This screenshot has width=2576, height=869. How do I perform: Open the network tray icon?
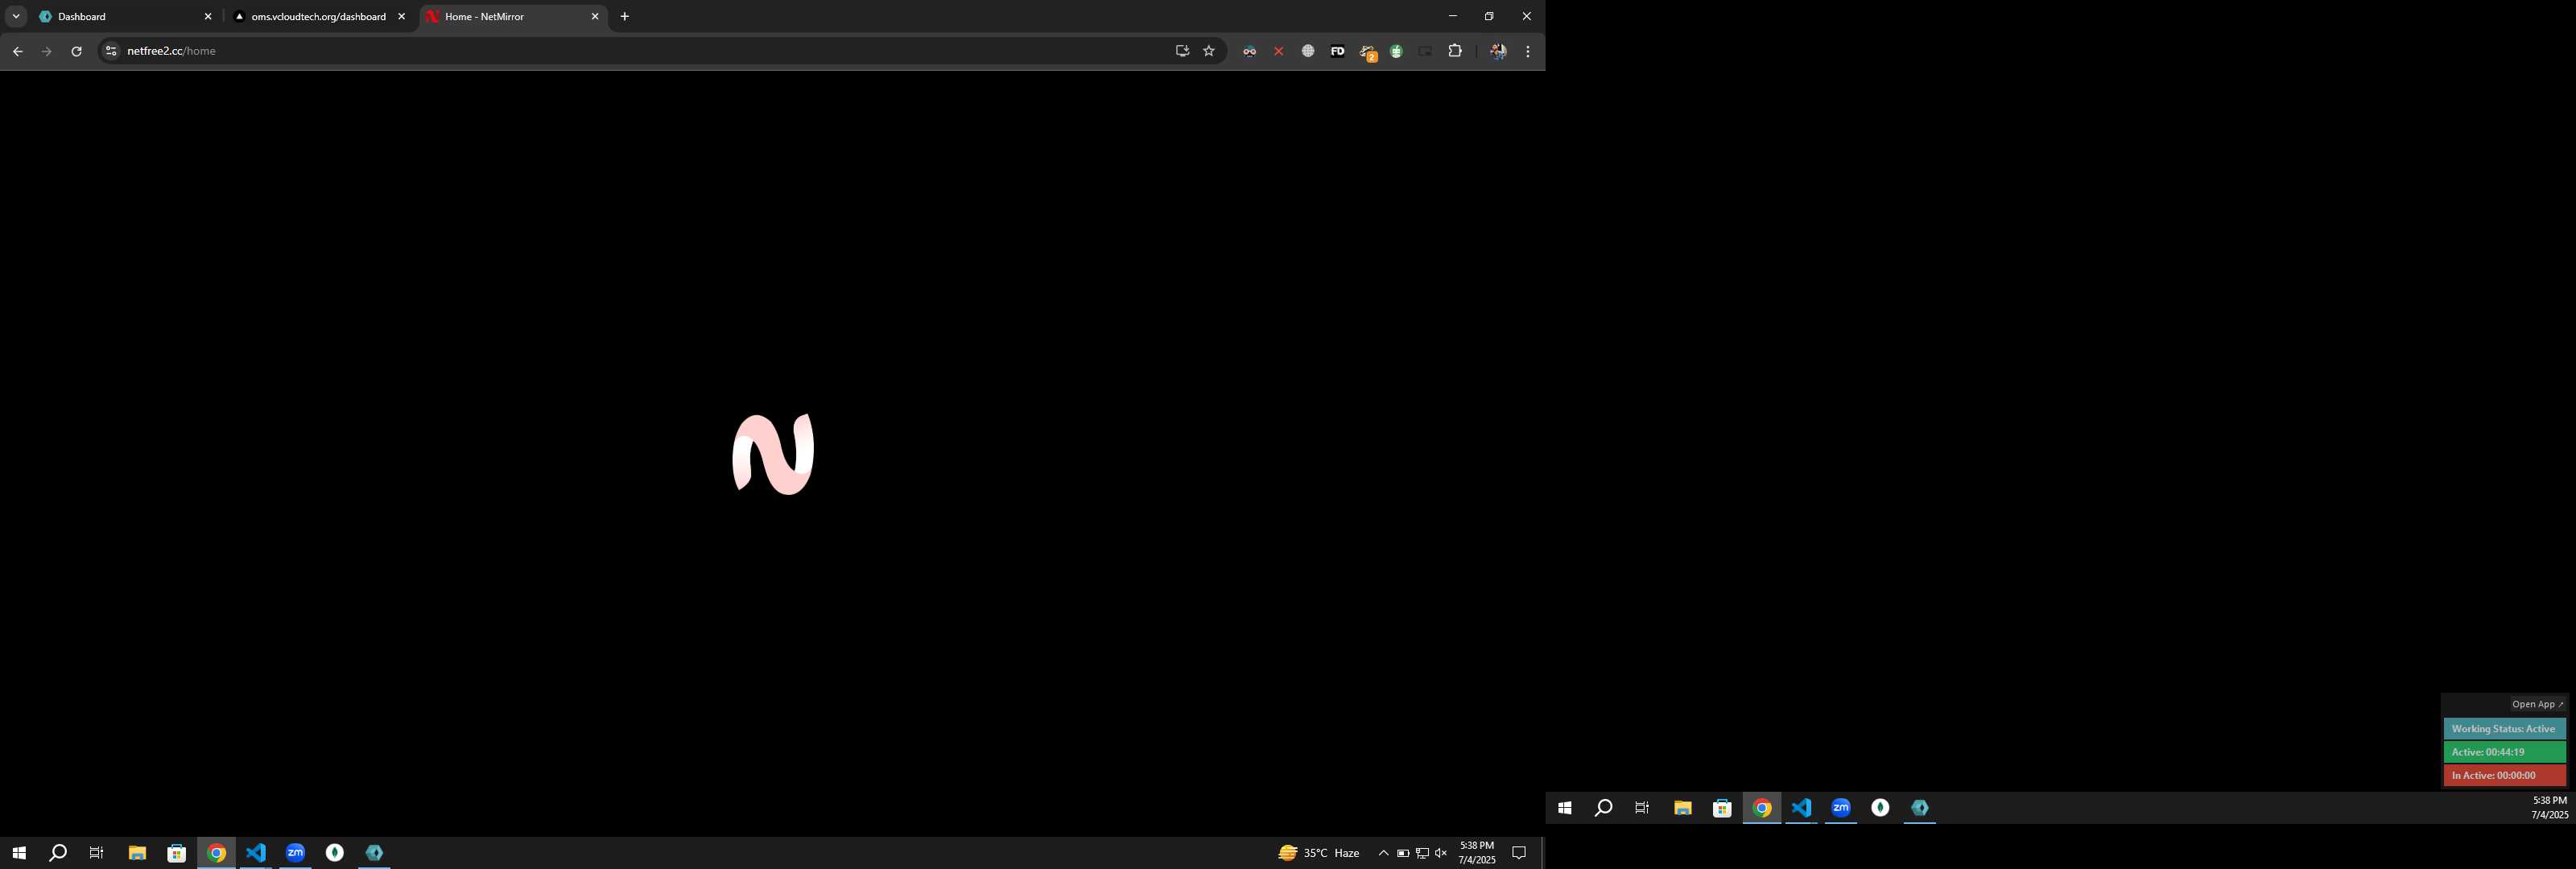[x=1422, y=853]
